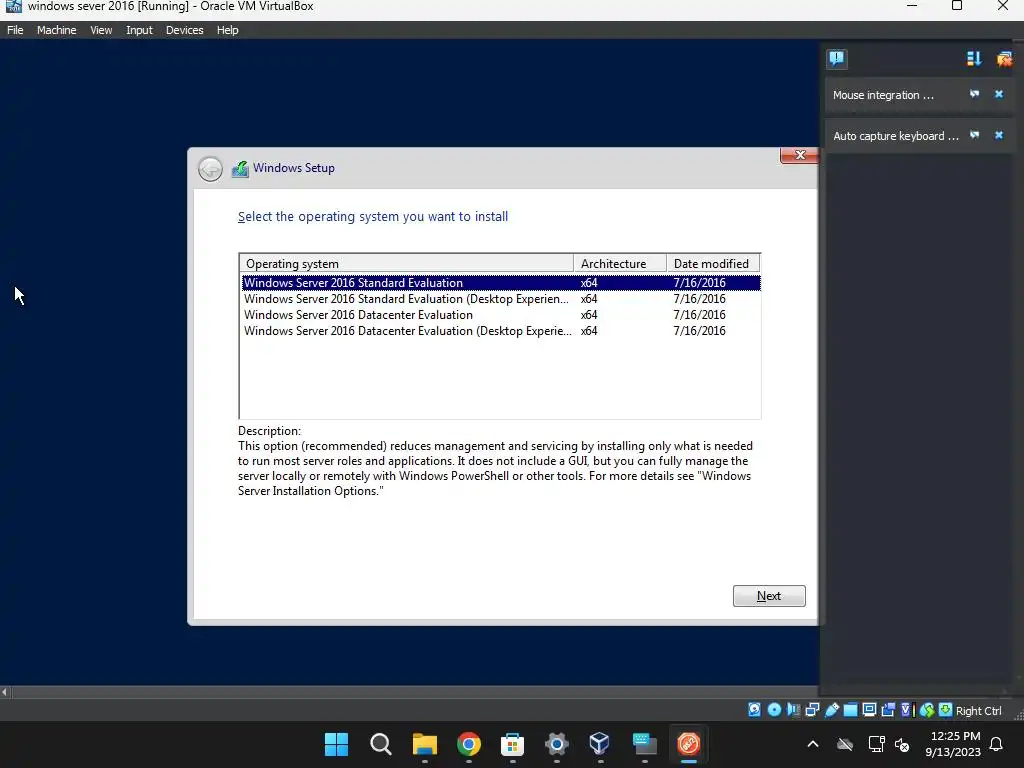Click the display indicator in status bar
Screen dimensions: 1024x768
tap(869, 710)
